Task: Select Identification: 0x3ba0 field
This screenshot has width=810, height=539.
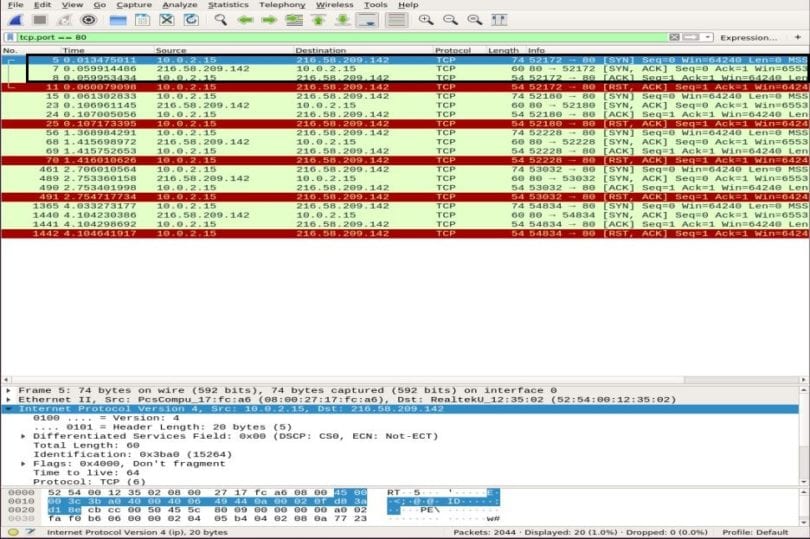Action: click(x=132, y=455)
